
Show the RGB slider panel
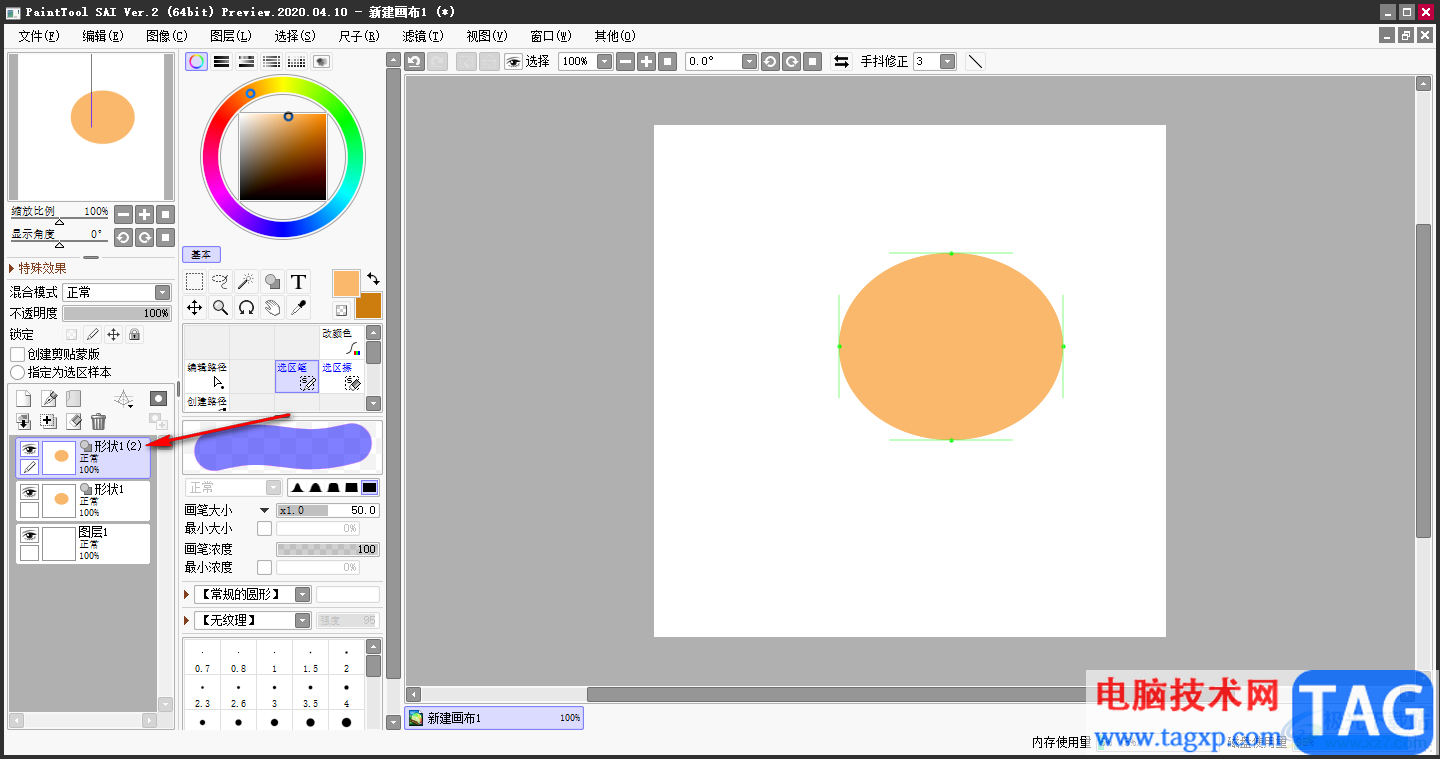[222, 61]
